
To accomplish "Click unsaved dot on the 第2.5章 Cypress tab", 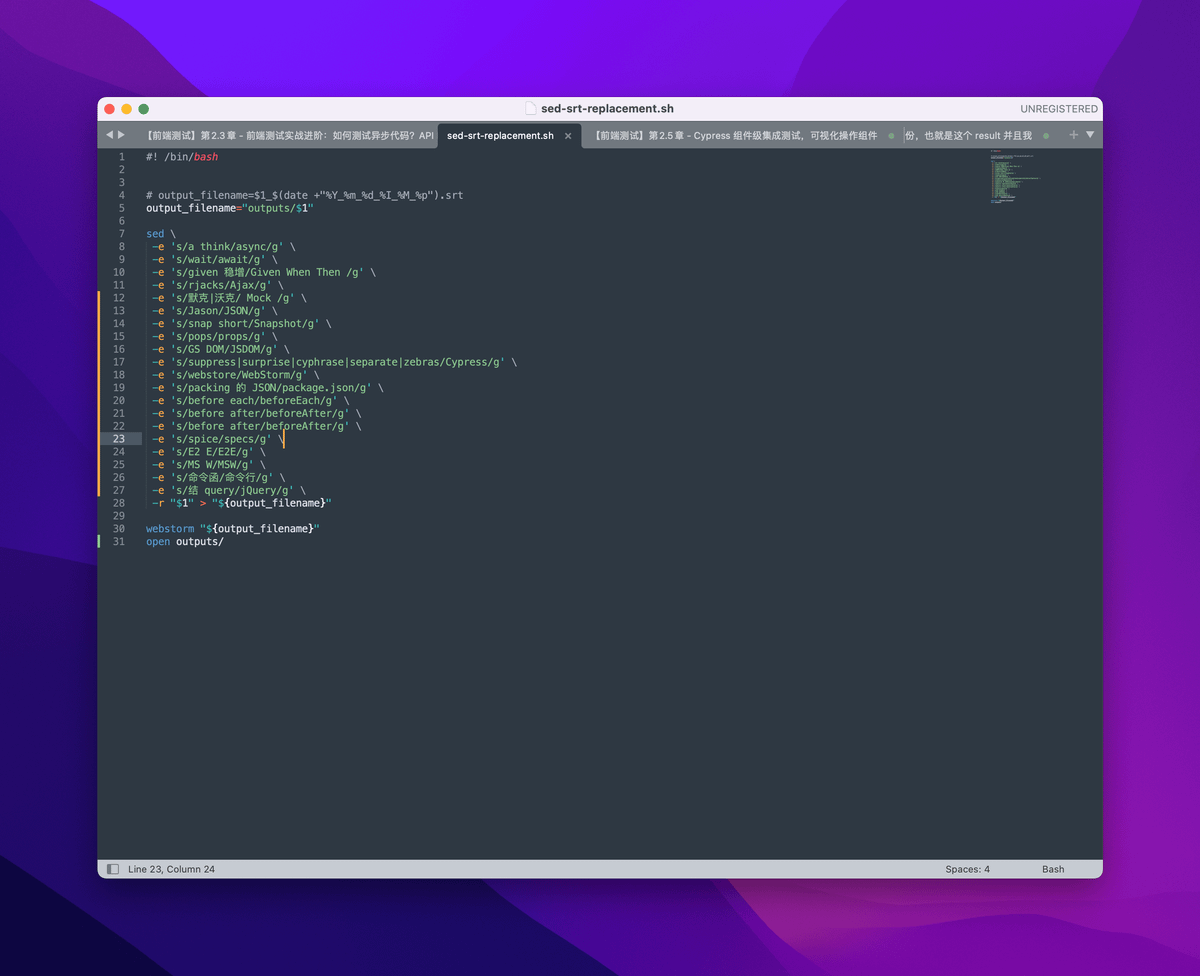I will [891, 136].
